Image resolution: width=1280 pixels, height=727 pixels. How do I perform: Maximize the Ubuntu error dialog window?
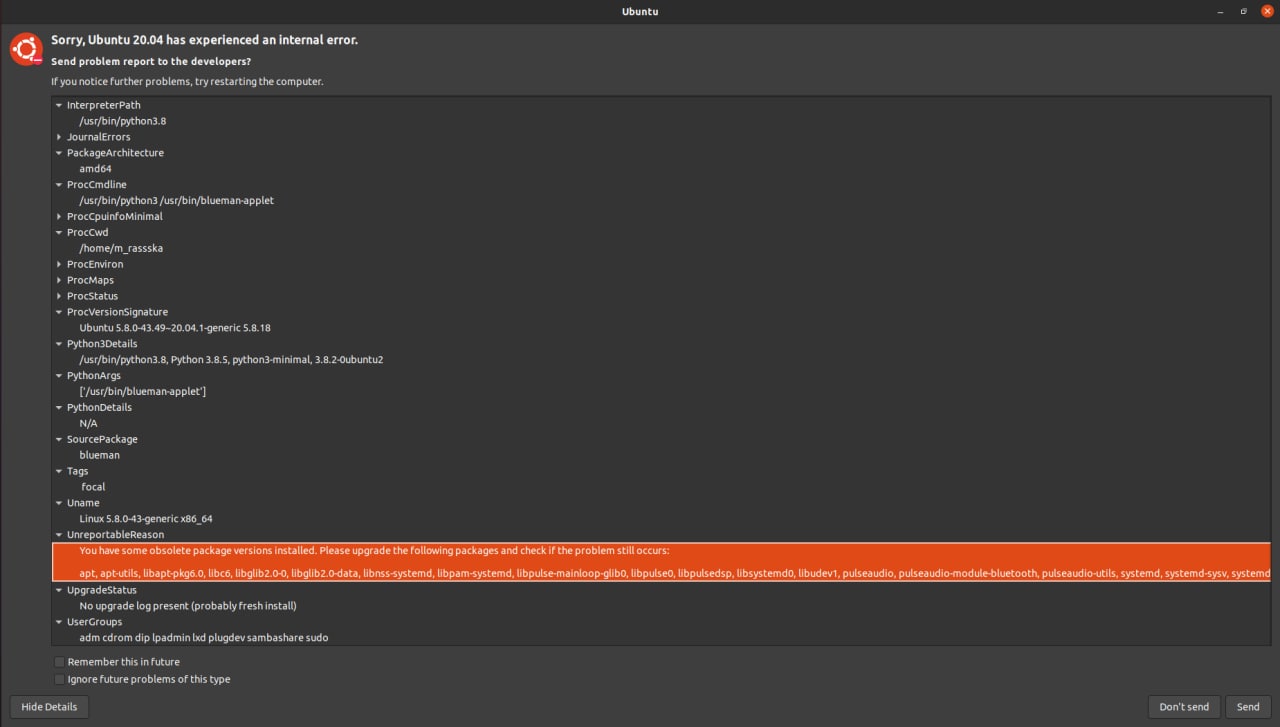(x=1244, y=11)
